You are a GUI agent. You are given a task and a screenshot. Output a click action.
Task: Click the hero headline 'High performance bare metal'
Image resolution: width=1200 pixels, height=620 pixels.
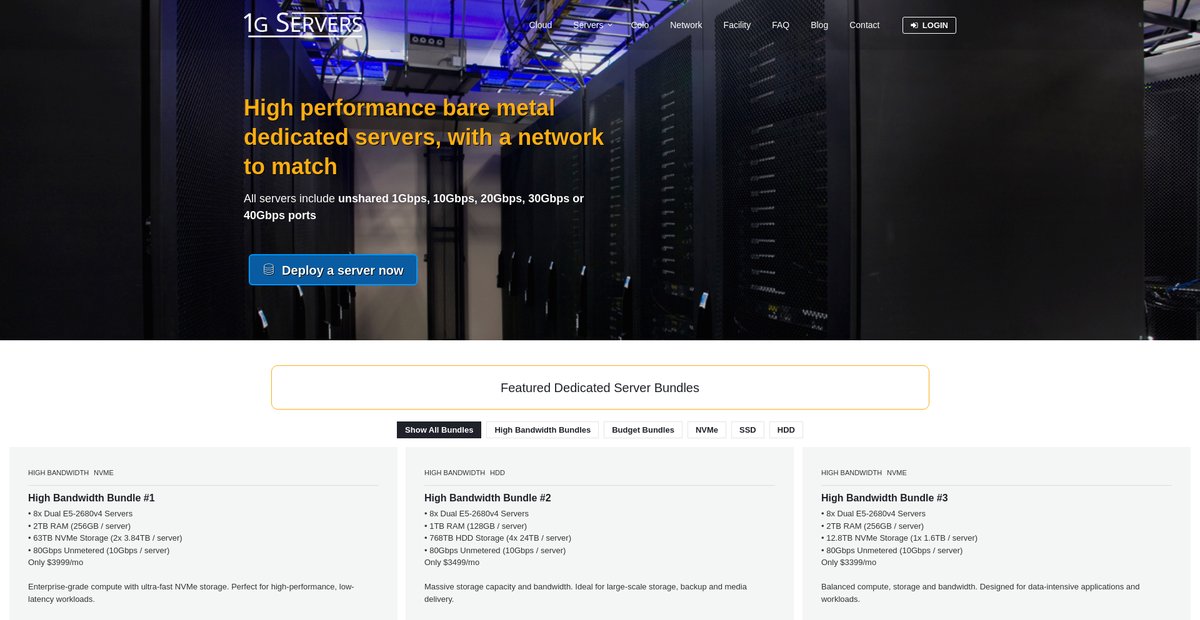pyautogui.click(x=399, y=108)
